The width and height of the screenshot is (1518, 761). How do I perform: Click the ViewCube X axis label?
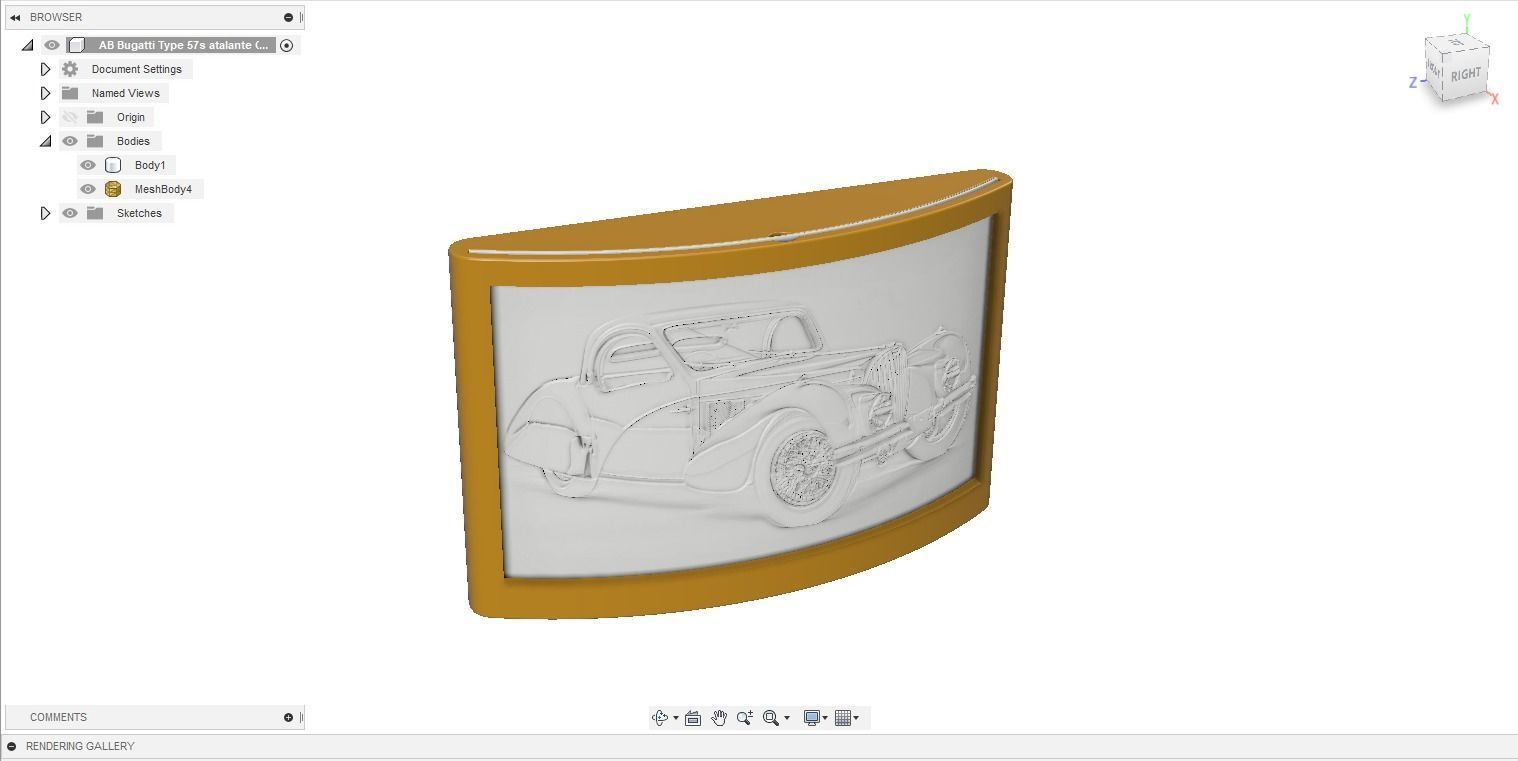[x=1495, y=99]
